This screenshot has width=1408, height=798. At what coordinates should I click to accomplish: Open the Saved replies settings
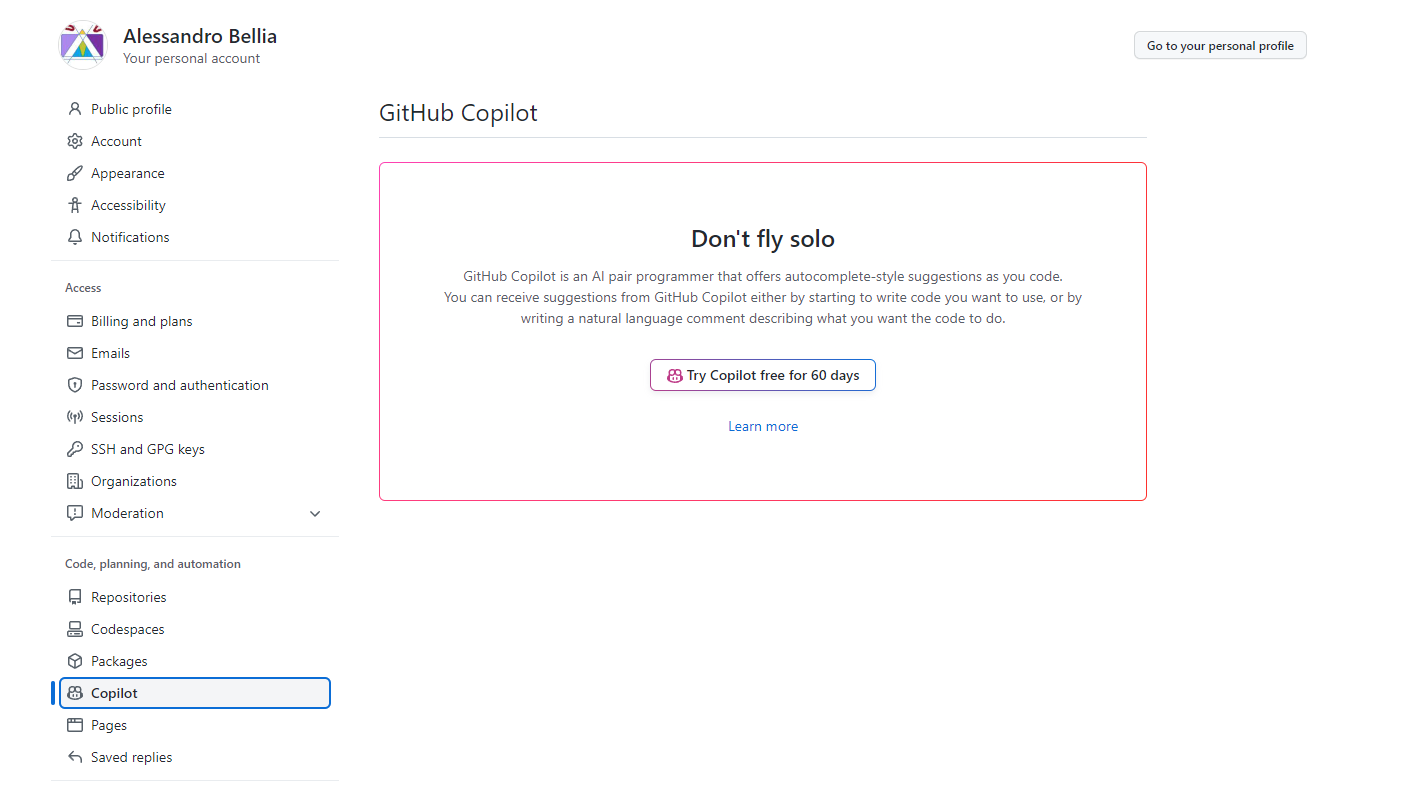click(x=131, y=756)
